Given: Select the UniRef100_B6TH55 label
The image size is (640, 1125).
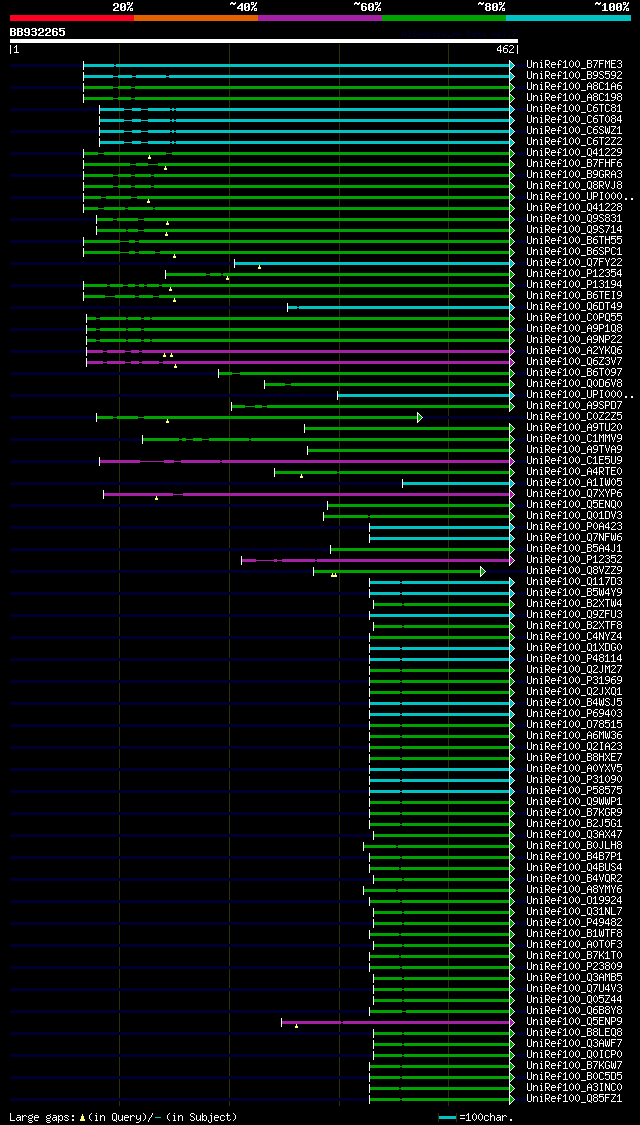Looking at the screenshot, I should pos(574,240).
